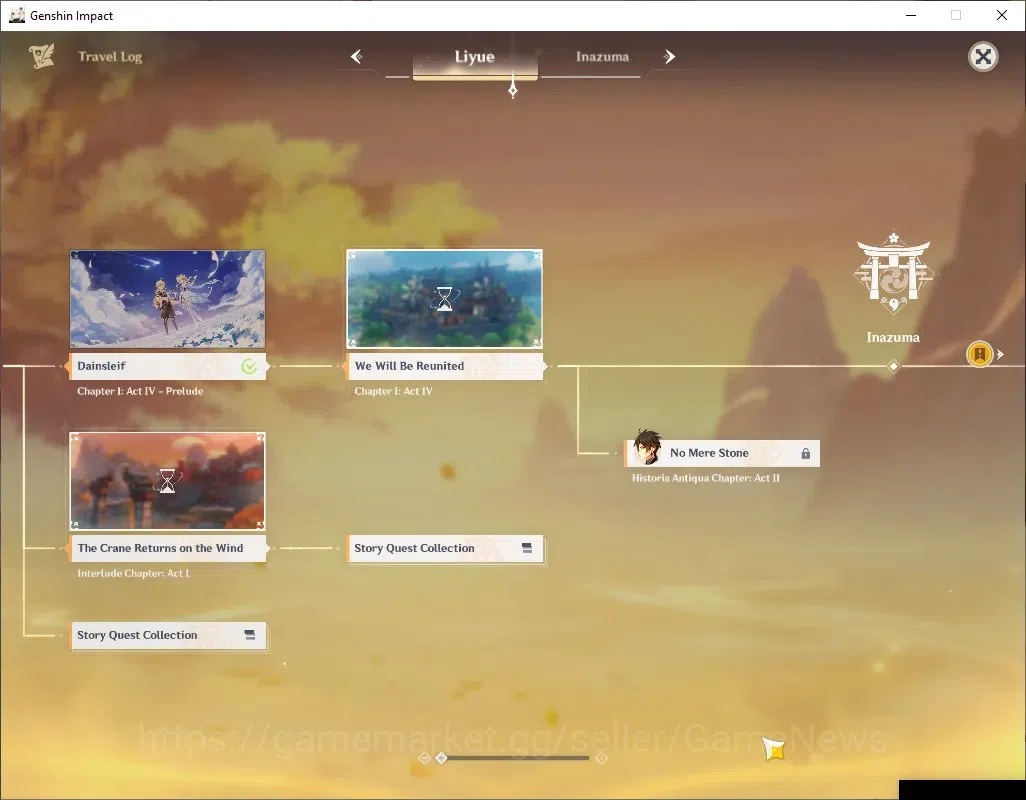Click the left end of bottom scroll slider

coord(424,757)
